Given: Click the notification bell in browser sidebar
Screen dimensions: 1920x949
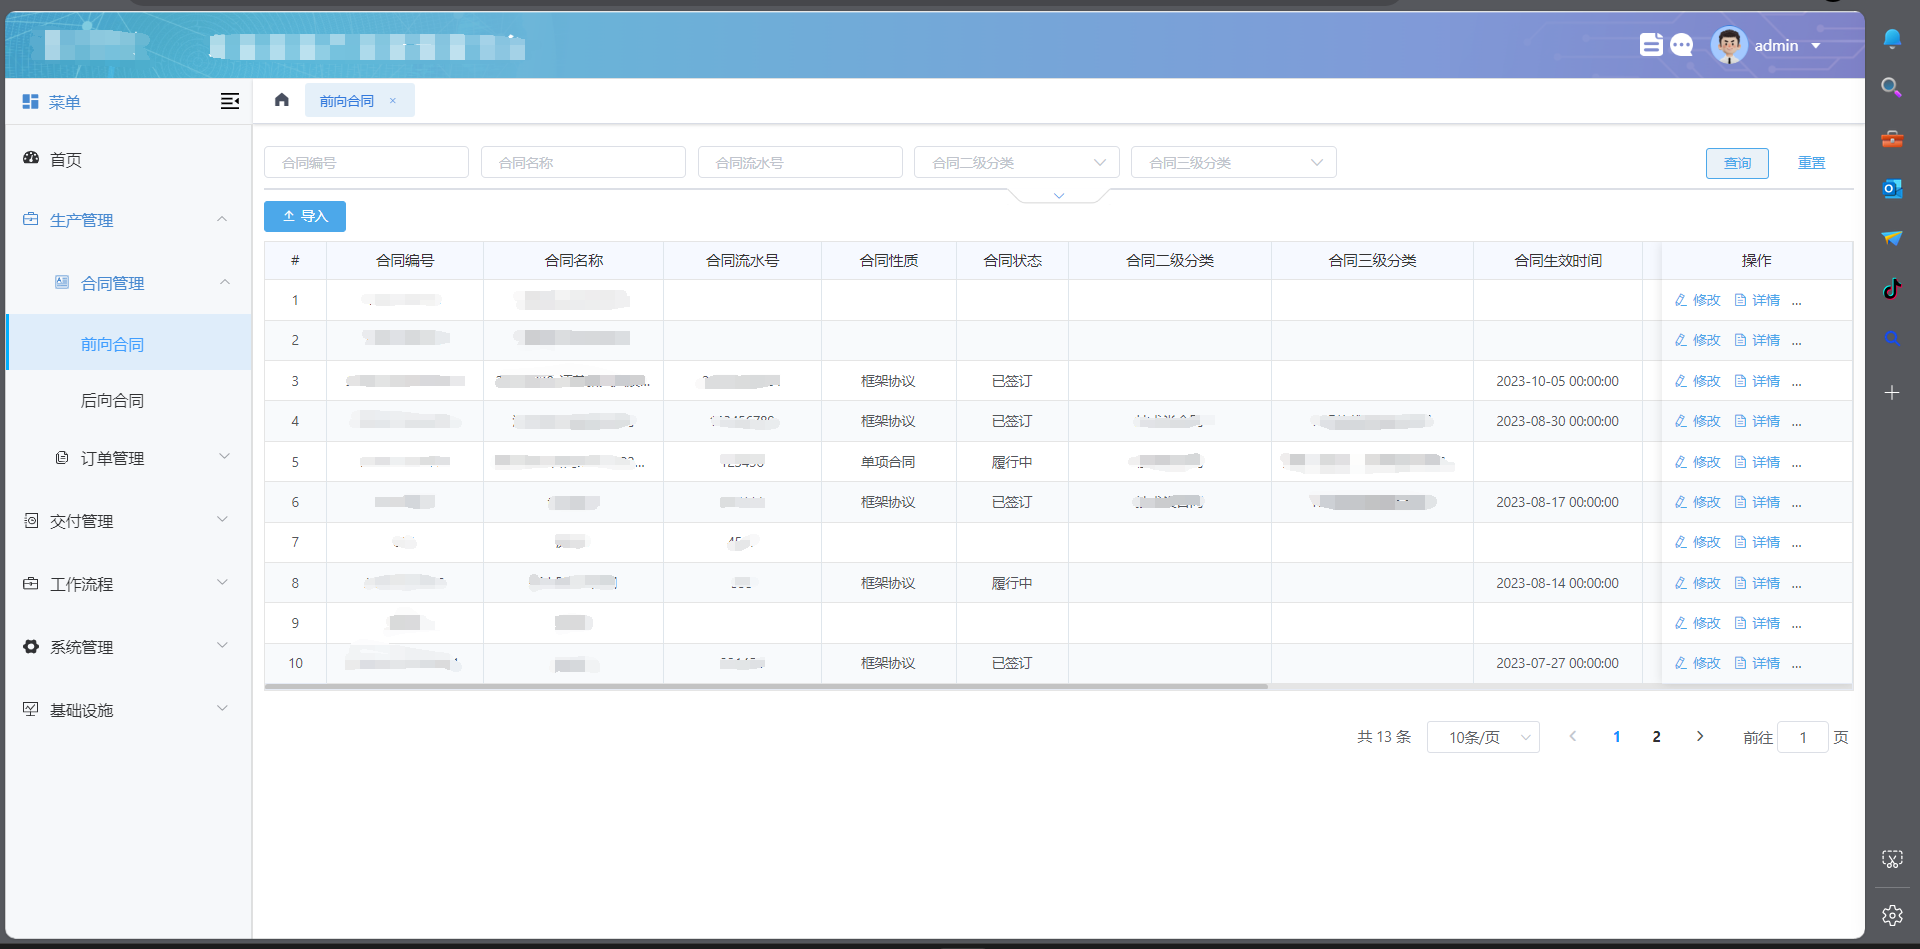Looking at the screenshot, I should coord(1892,39).
